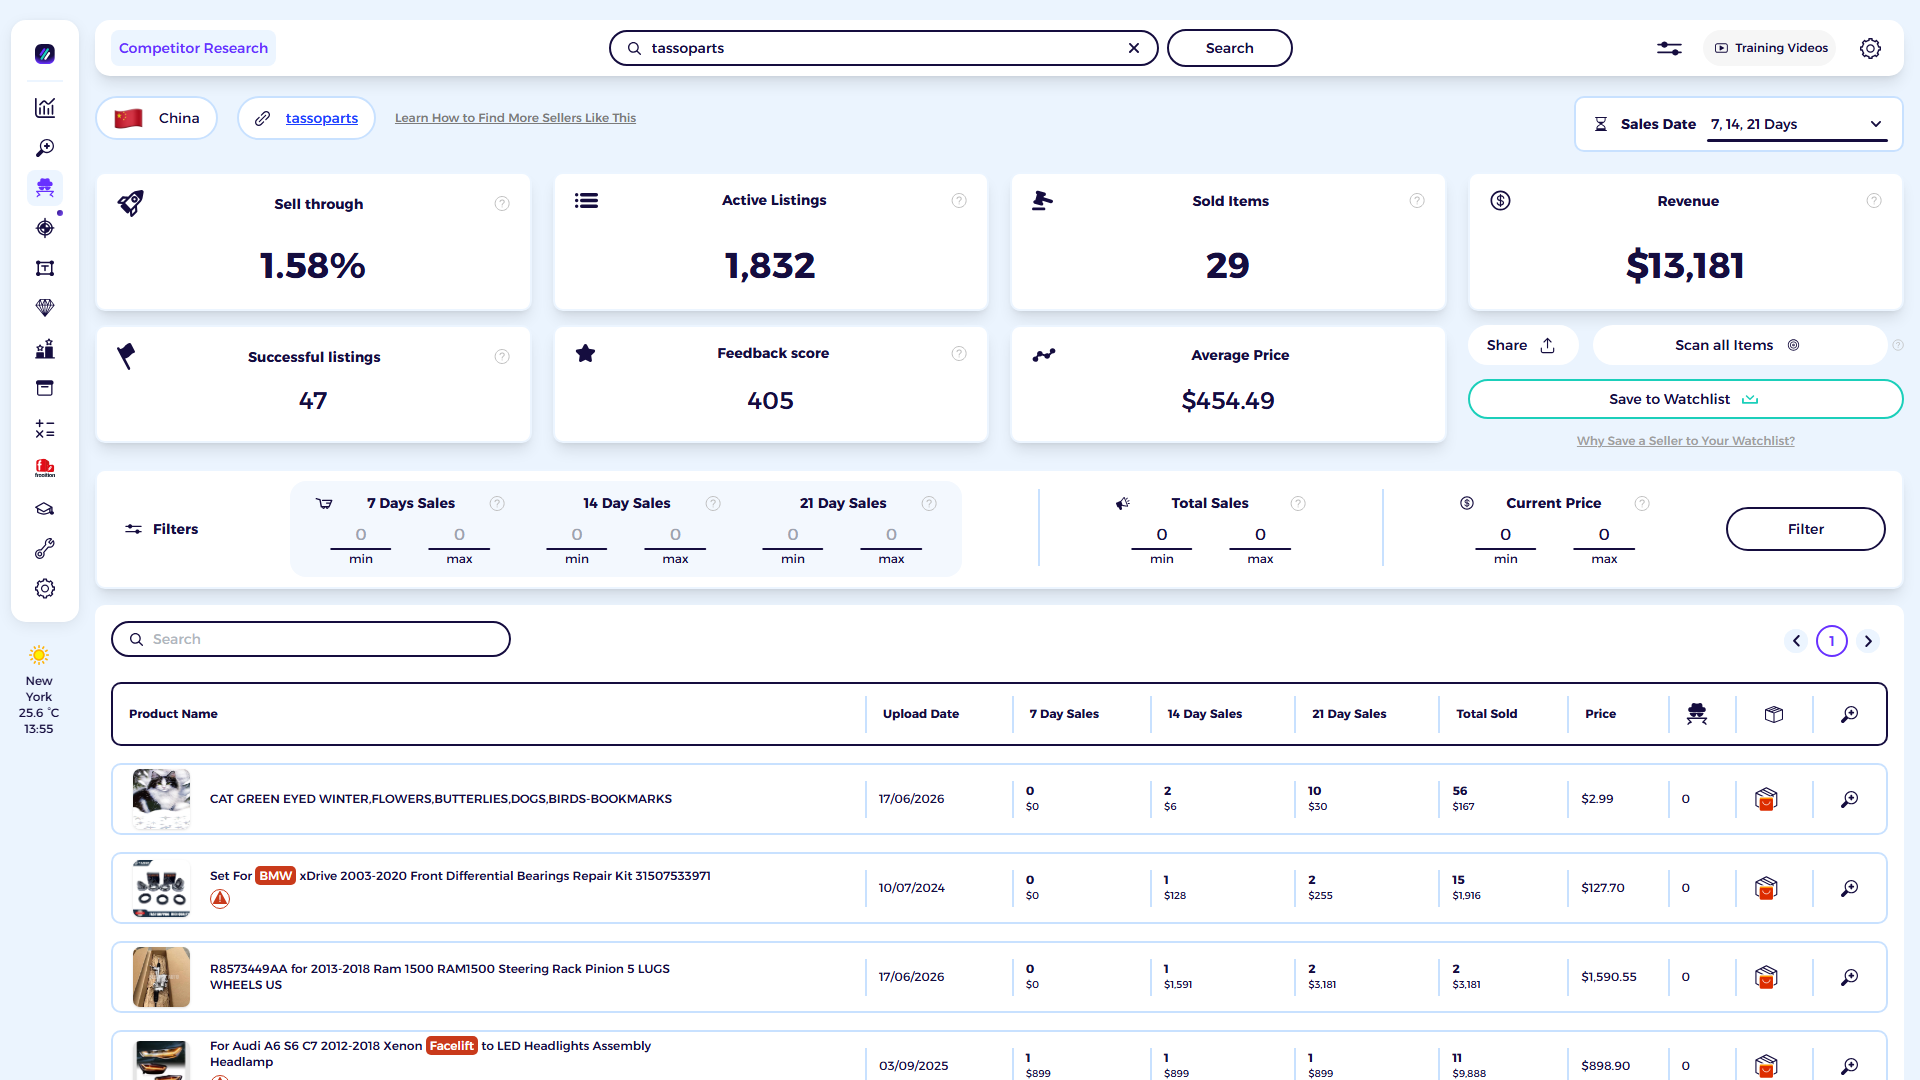Image resolution: width=1920 pixels, height=1080 pixels.
Task: Sort by the Price column header
Action: 1600,714
